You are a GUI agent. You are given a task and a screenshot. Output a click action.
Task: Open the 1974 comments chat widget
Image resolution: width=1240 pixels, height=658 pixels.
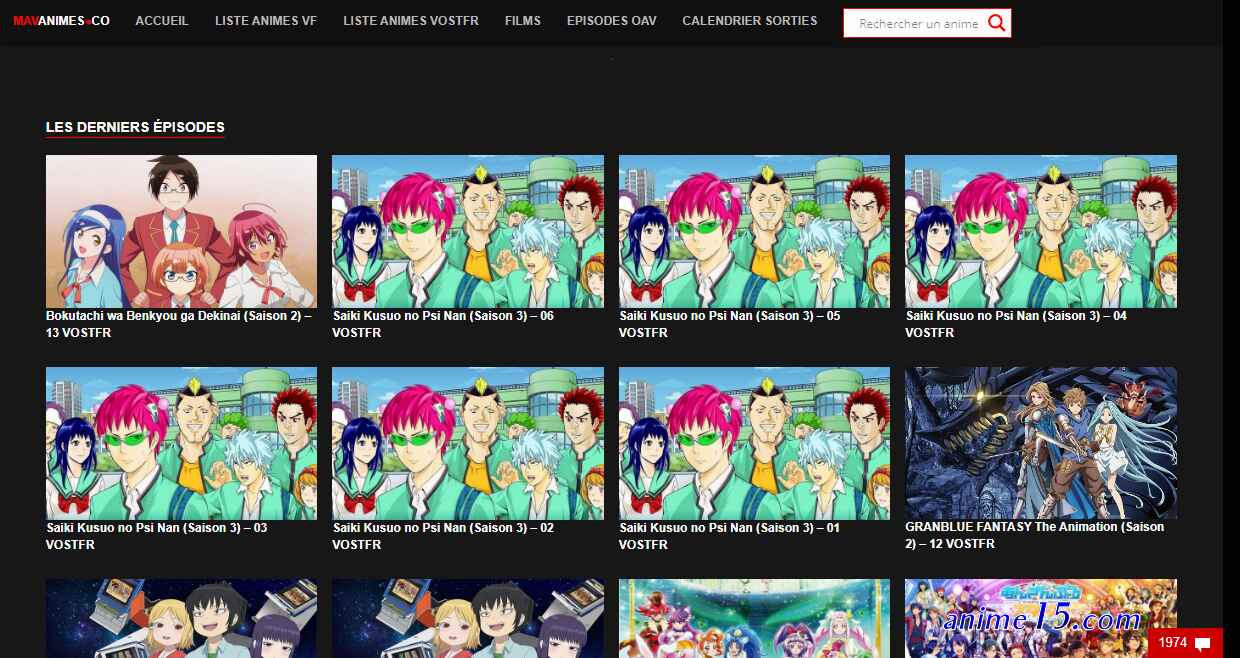pyautogui.click(x=1185, y=642)
